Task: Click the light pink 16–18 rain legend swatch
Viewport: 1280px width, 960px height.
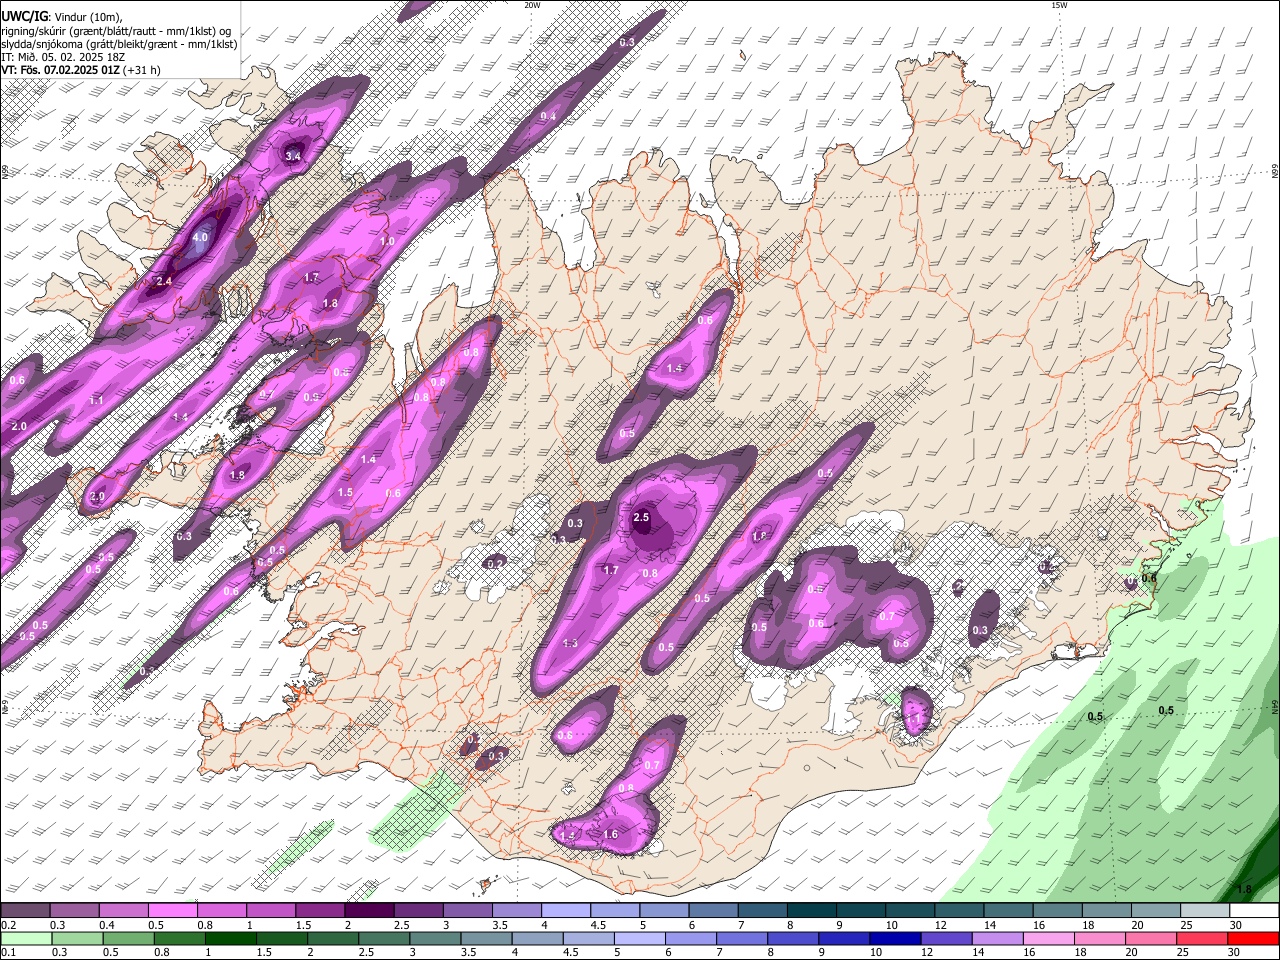Action: coord(1050,938)
